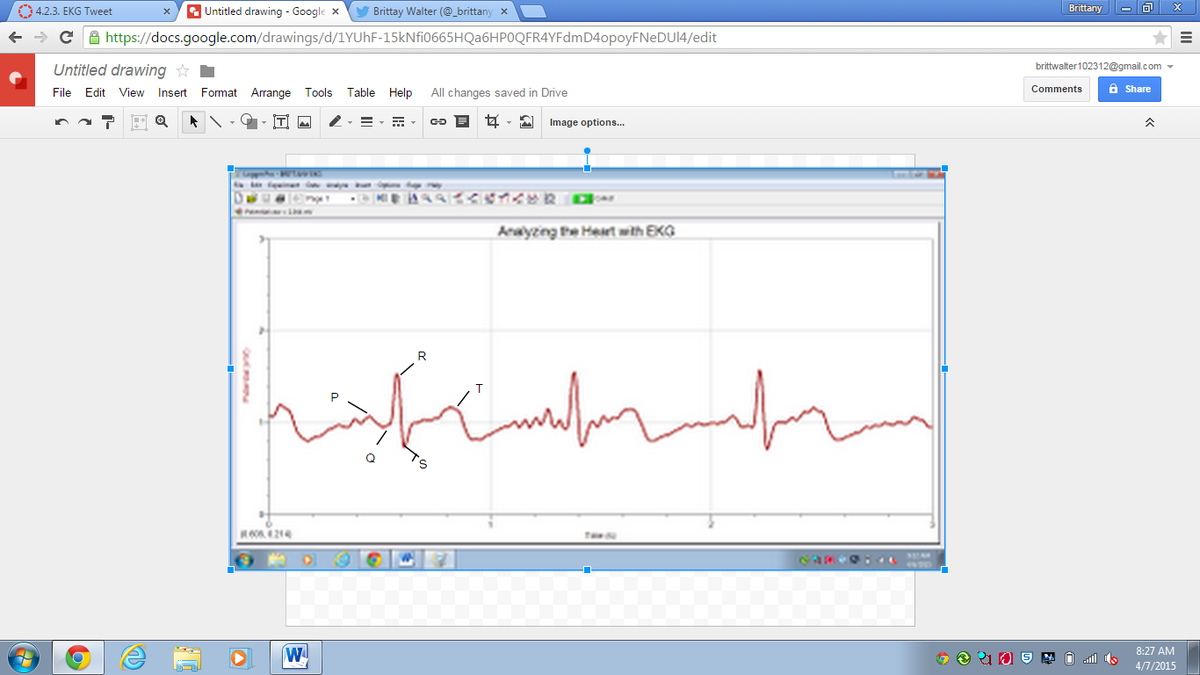
Task: Click the Insert comment icon
Action: [462, 122]
